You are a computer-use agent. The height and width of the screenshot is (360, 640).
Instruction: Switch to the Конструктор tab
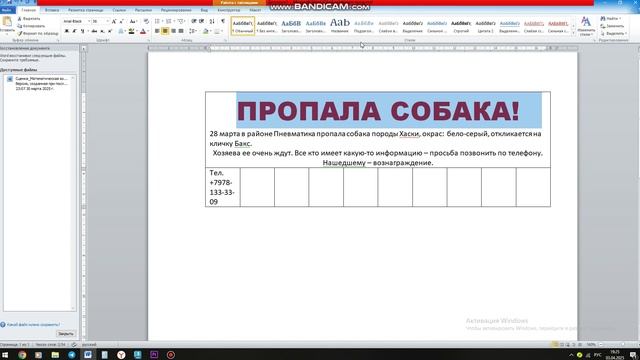click(229, 10)
